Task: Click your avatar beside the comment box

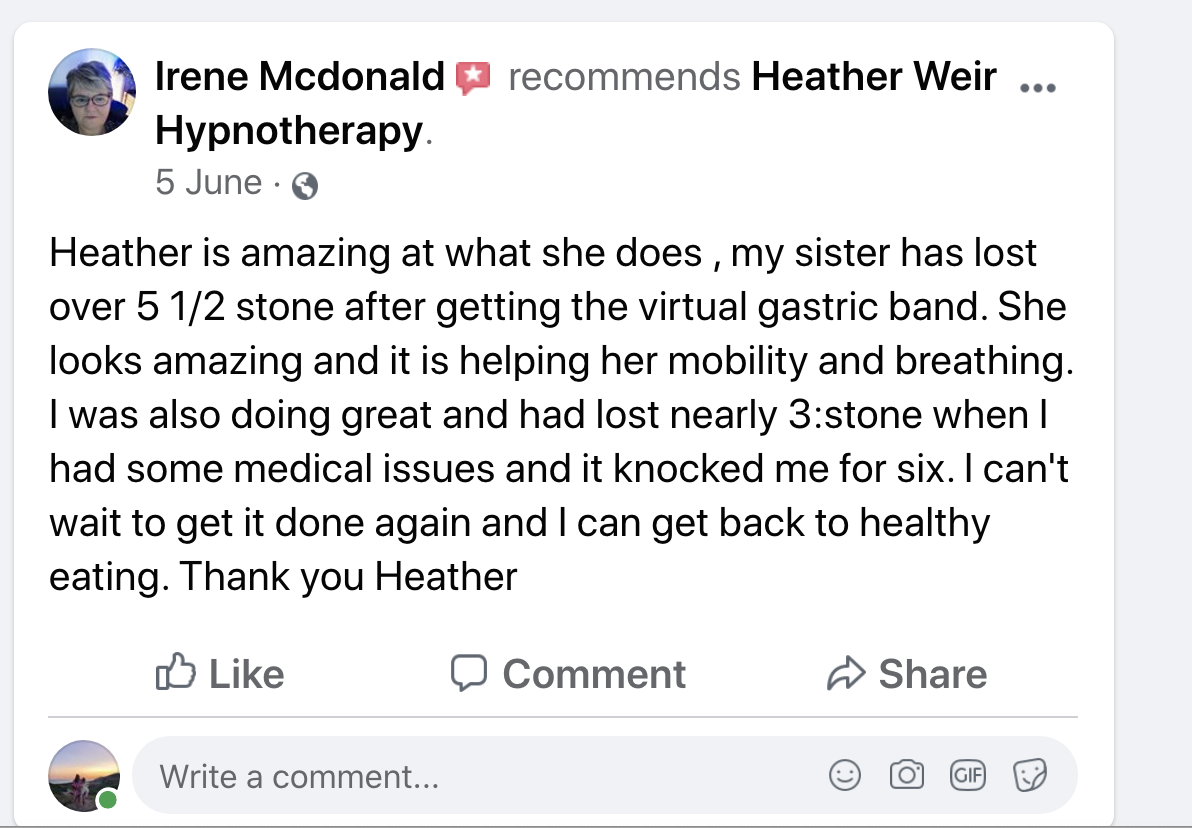Action: [84, 776]
